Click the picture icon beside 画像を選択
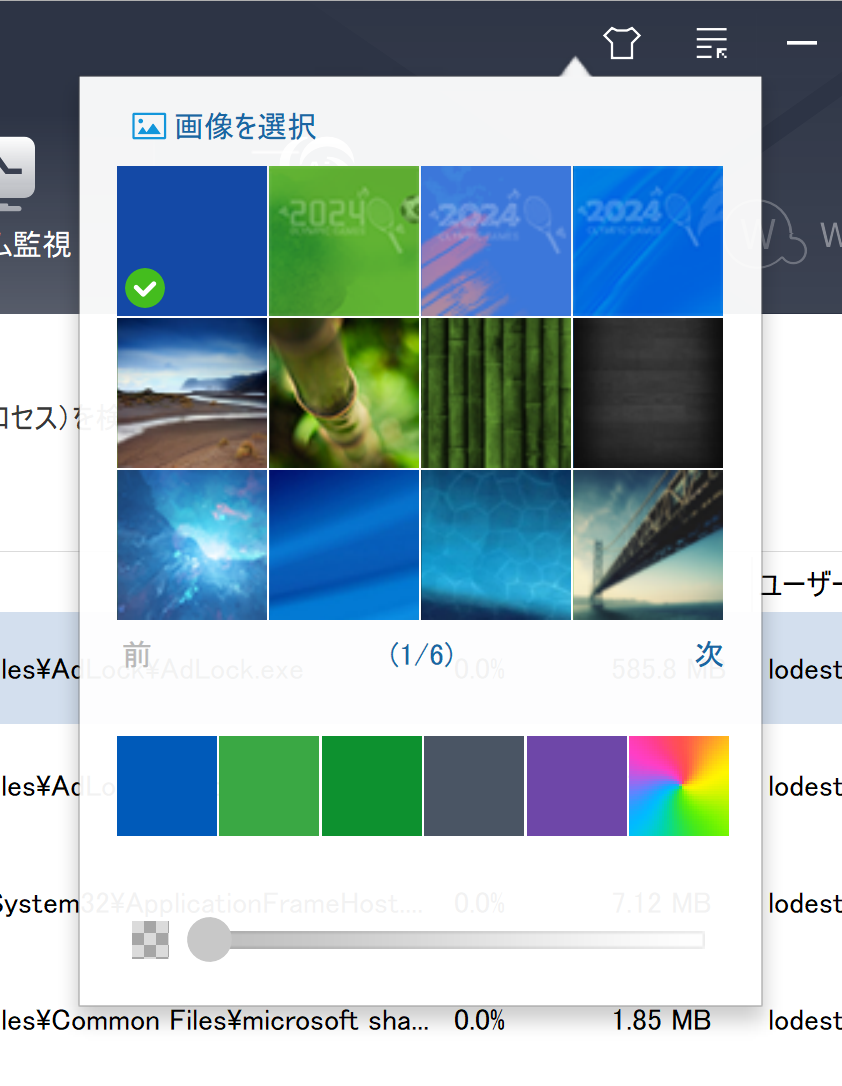 pyautogui.click(x=148, y=126)
